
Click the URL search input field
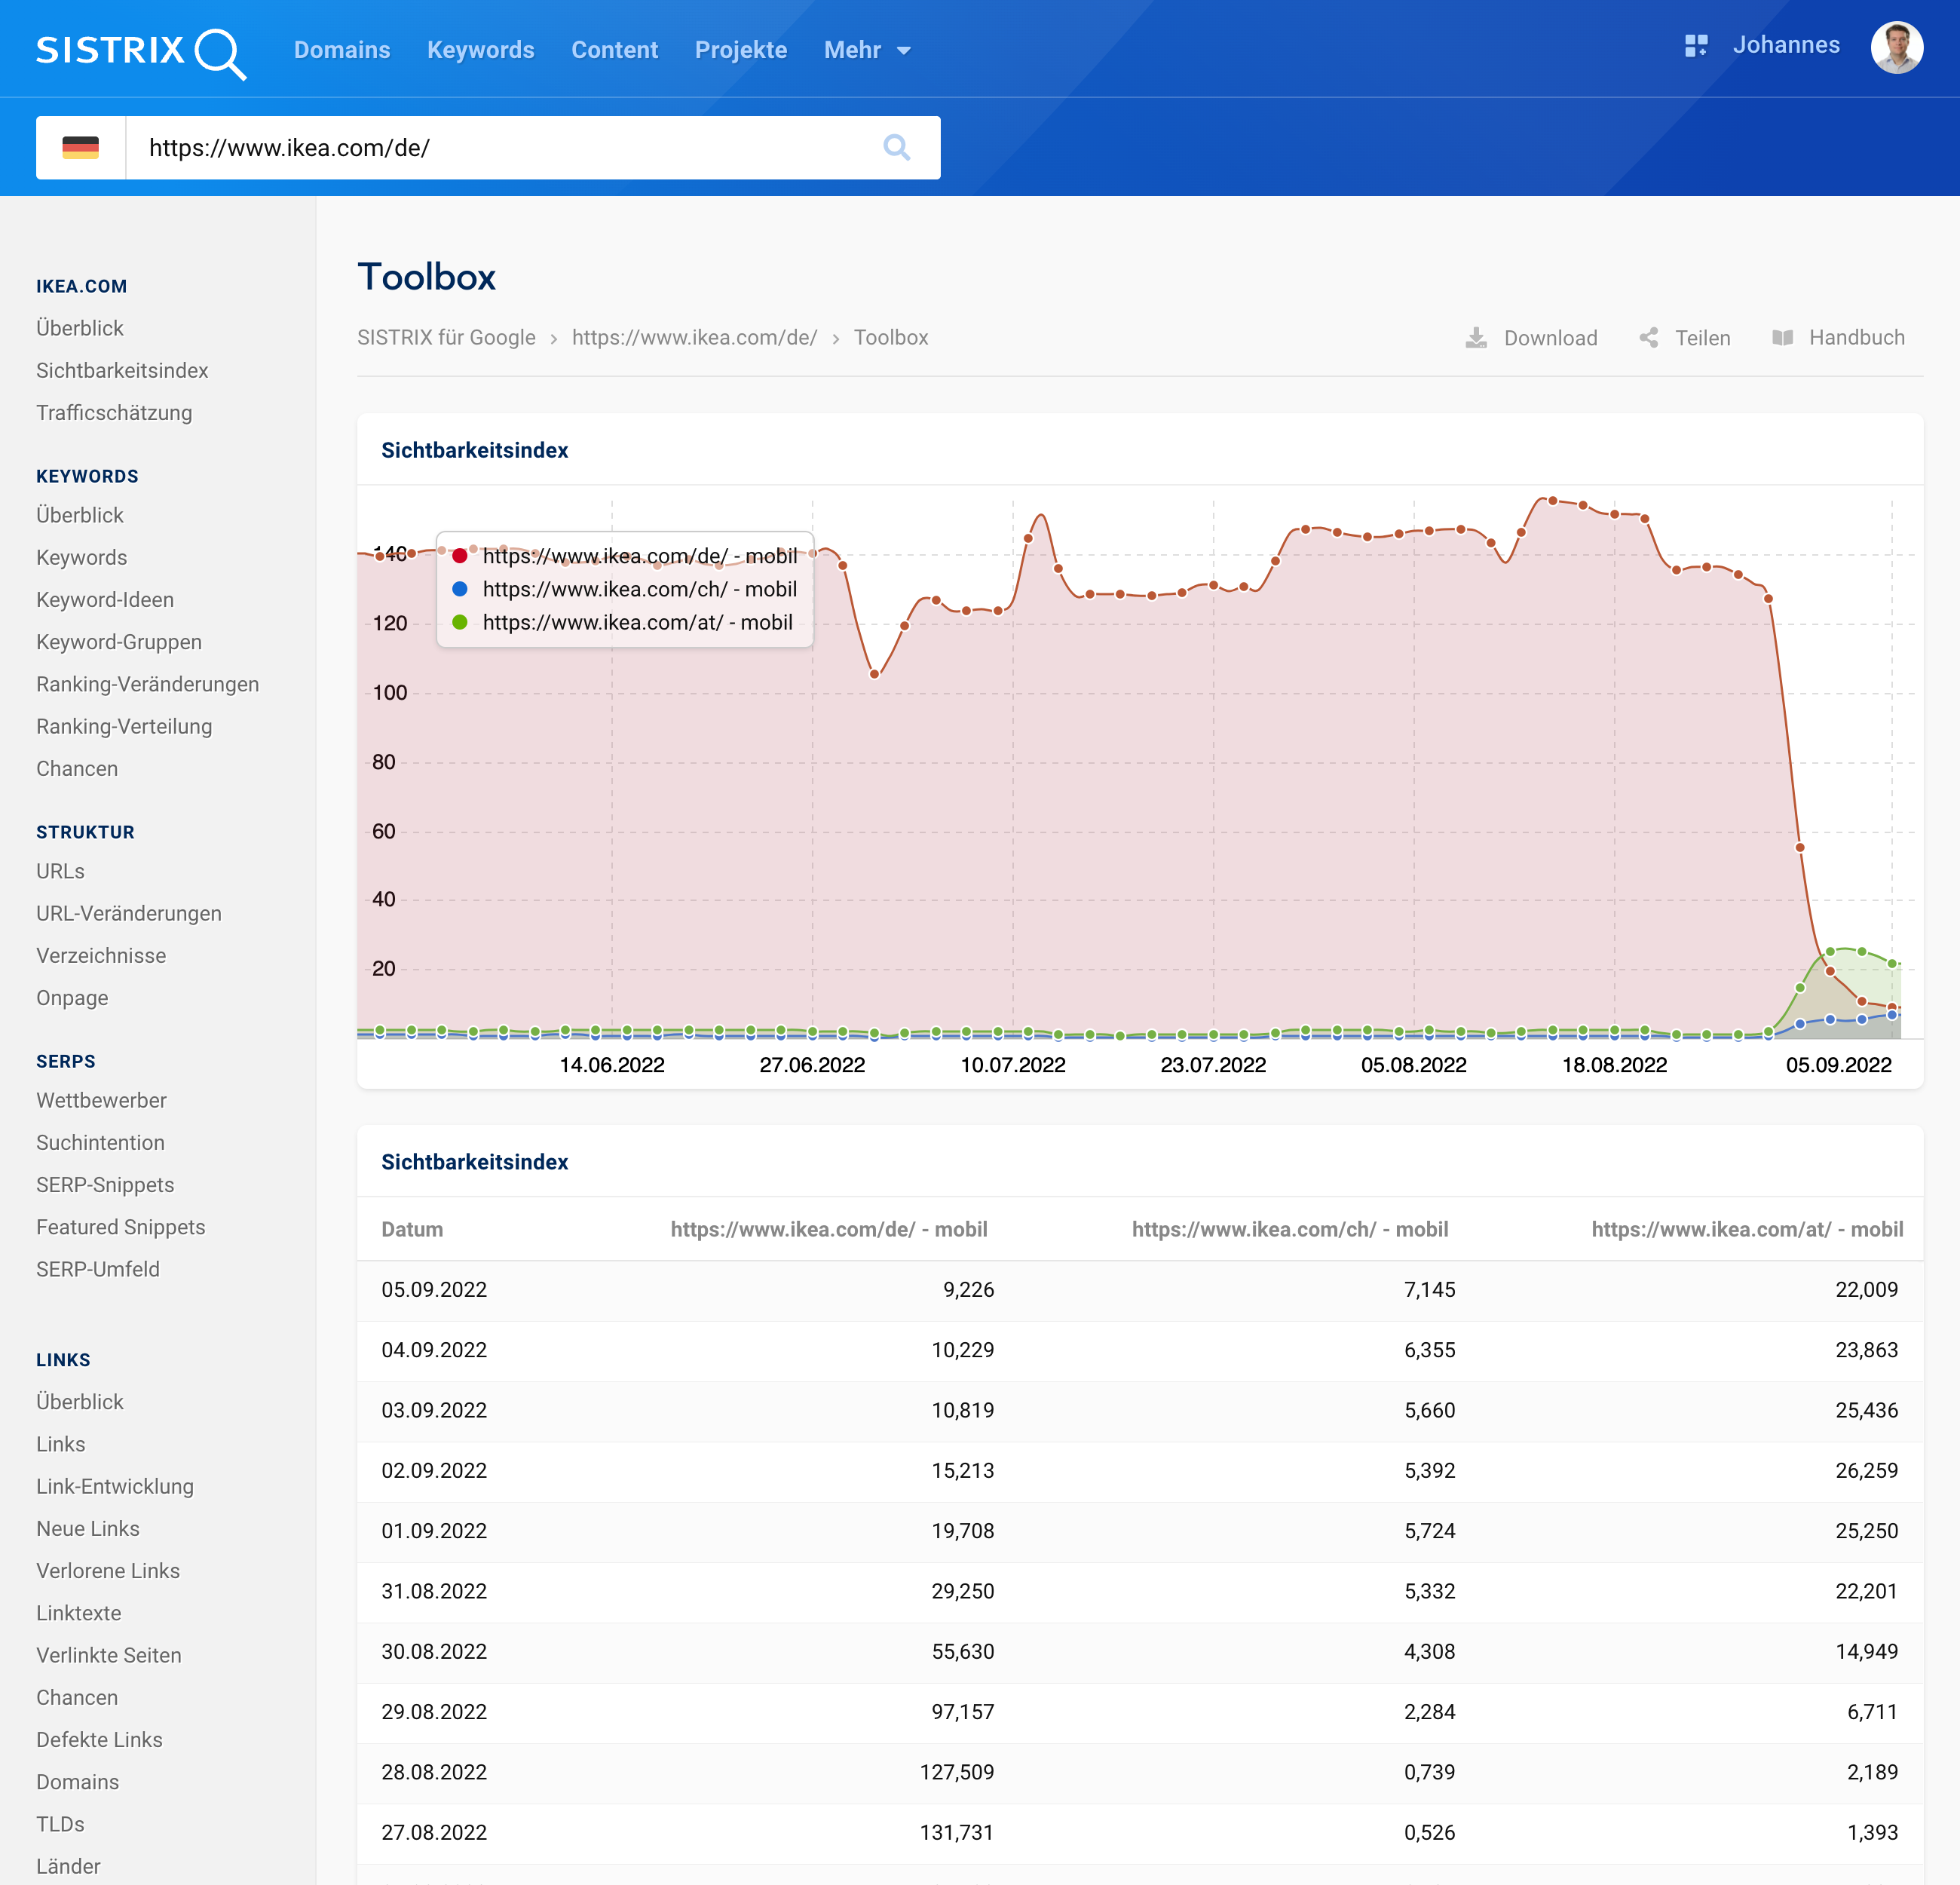500,148
